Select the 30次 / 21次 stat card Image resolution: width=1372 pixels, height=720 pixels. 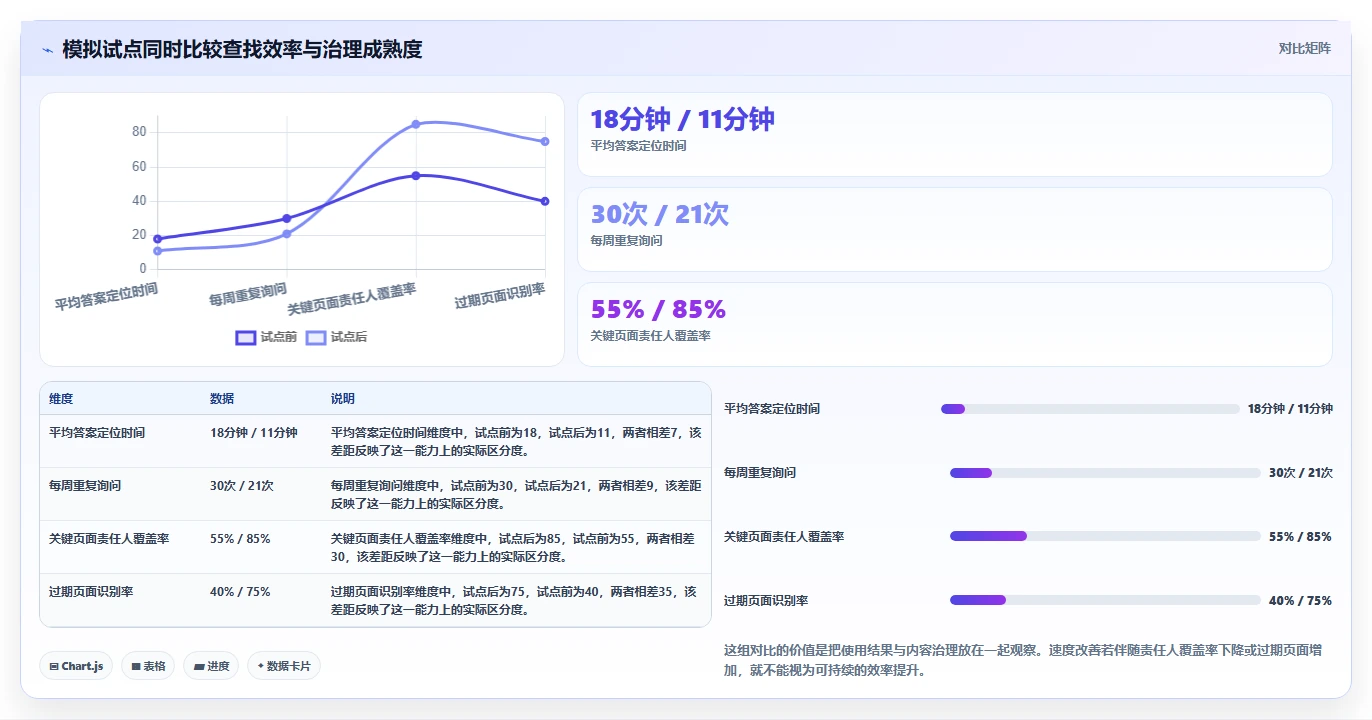955,230
